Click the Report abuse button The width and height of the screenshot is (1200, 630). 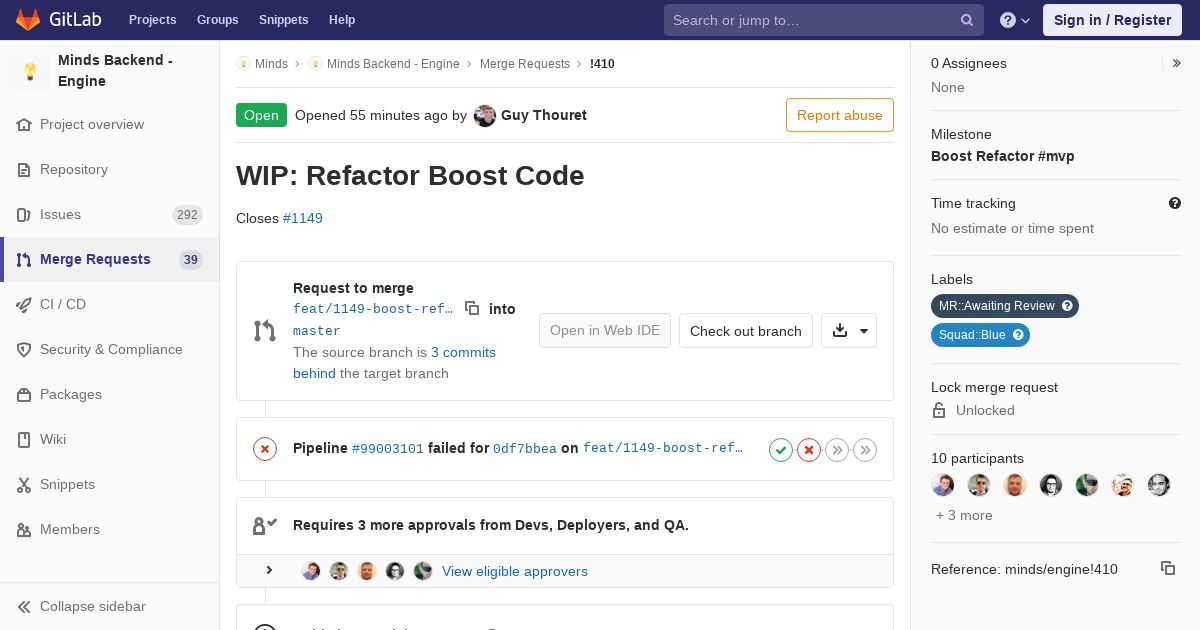[x=840, y=115]
